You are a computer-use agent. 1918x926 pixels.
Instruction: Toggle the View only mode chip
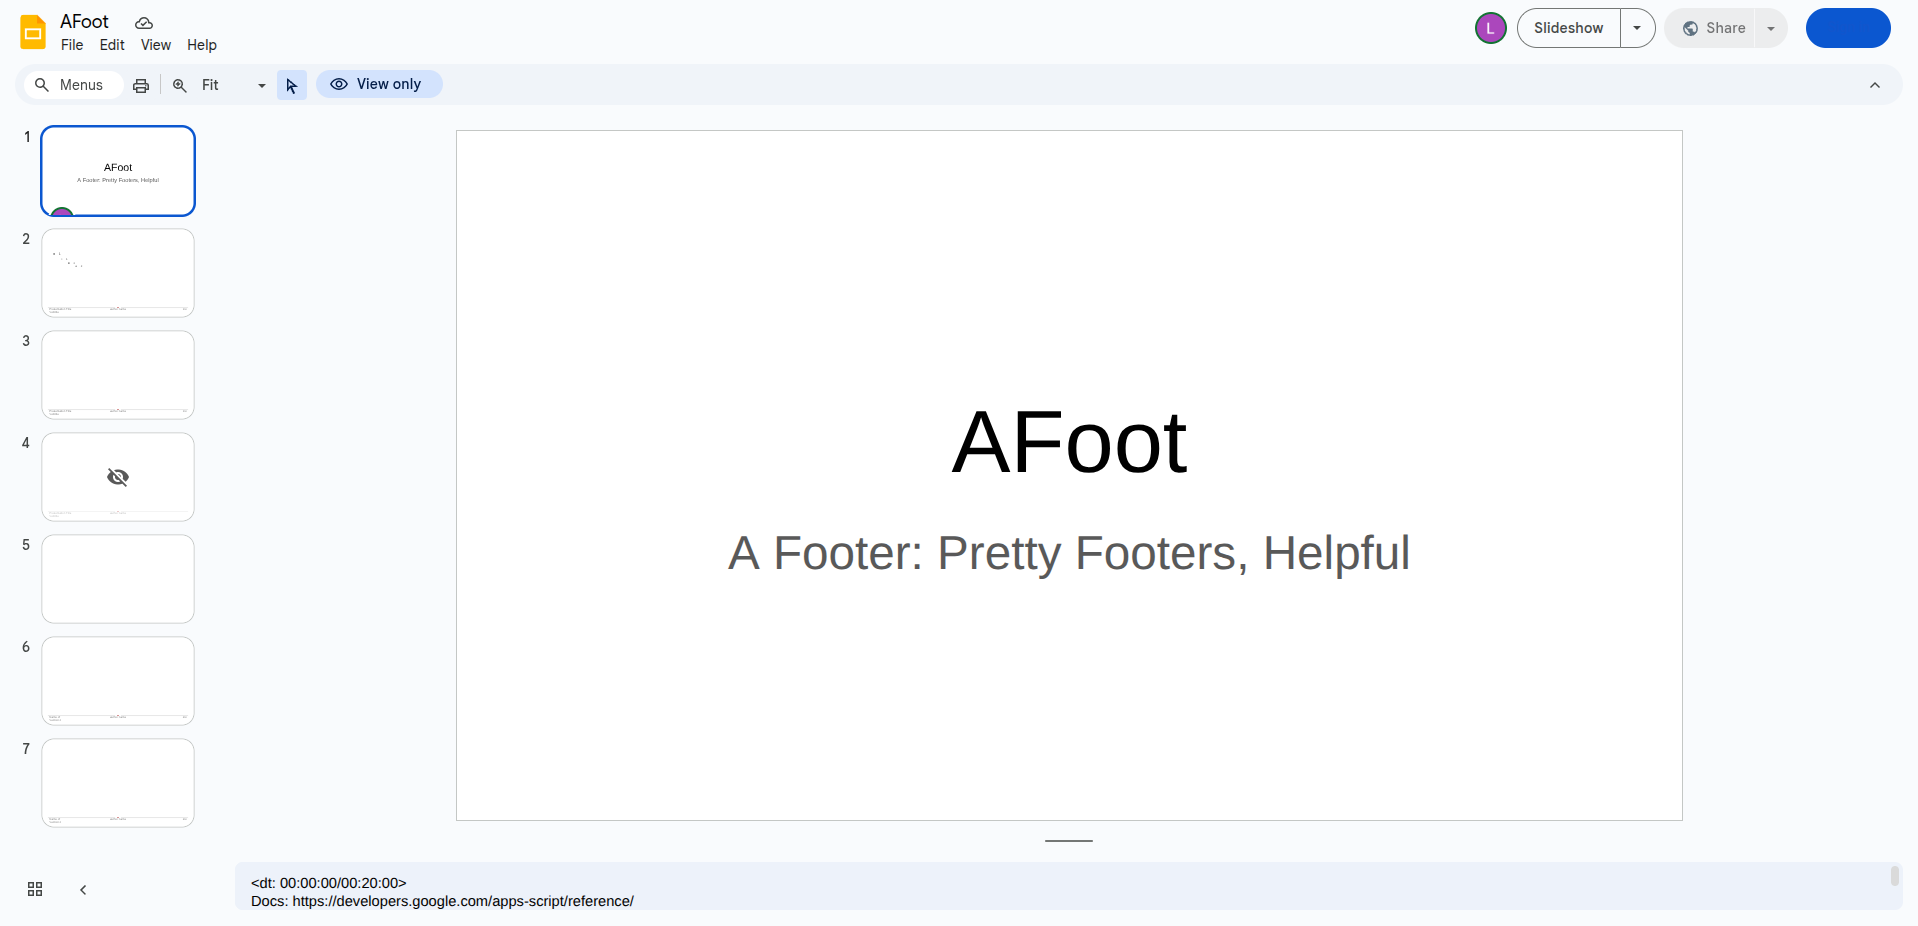pos(379,84)
